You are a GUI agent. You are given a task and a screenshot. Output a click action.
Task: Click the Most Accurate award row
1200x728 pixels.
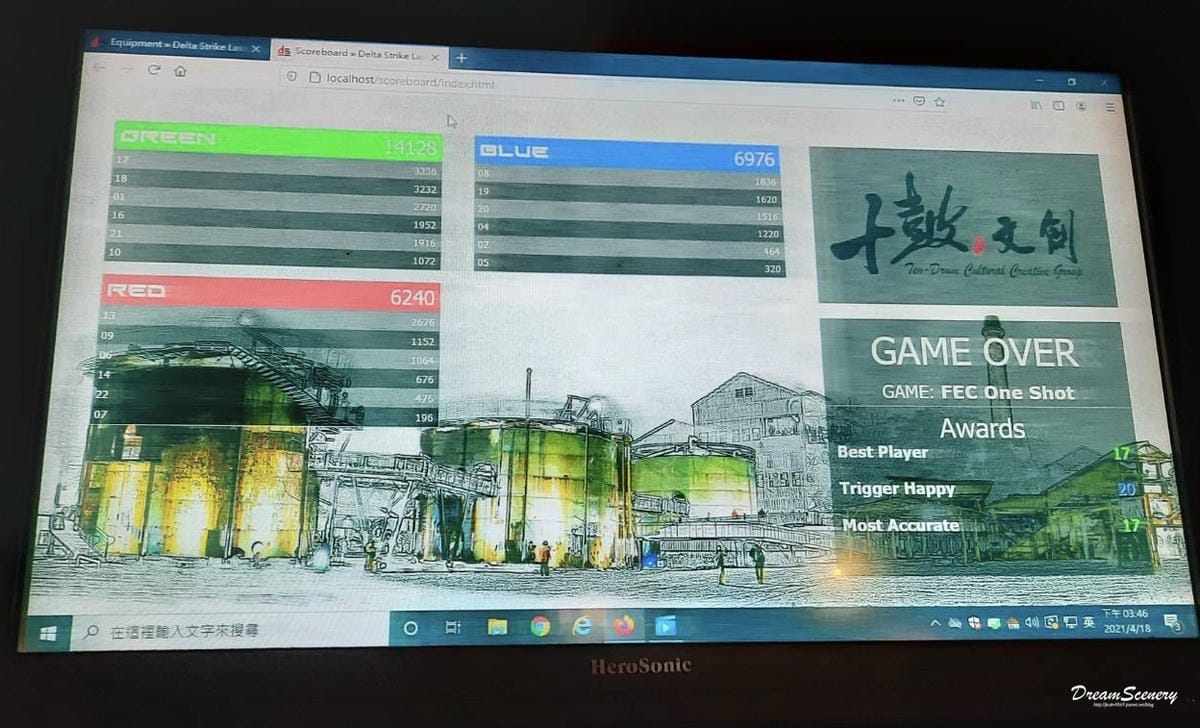click(x=990, y=525)
